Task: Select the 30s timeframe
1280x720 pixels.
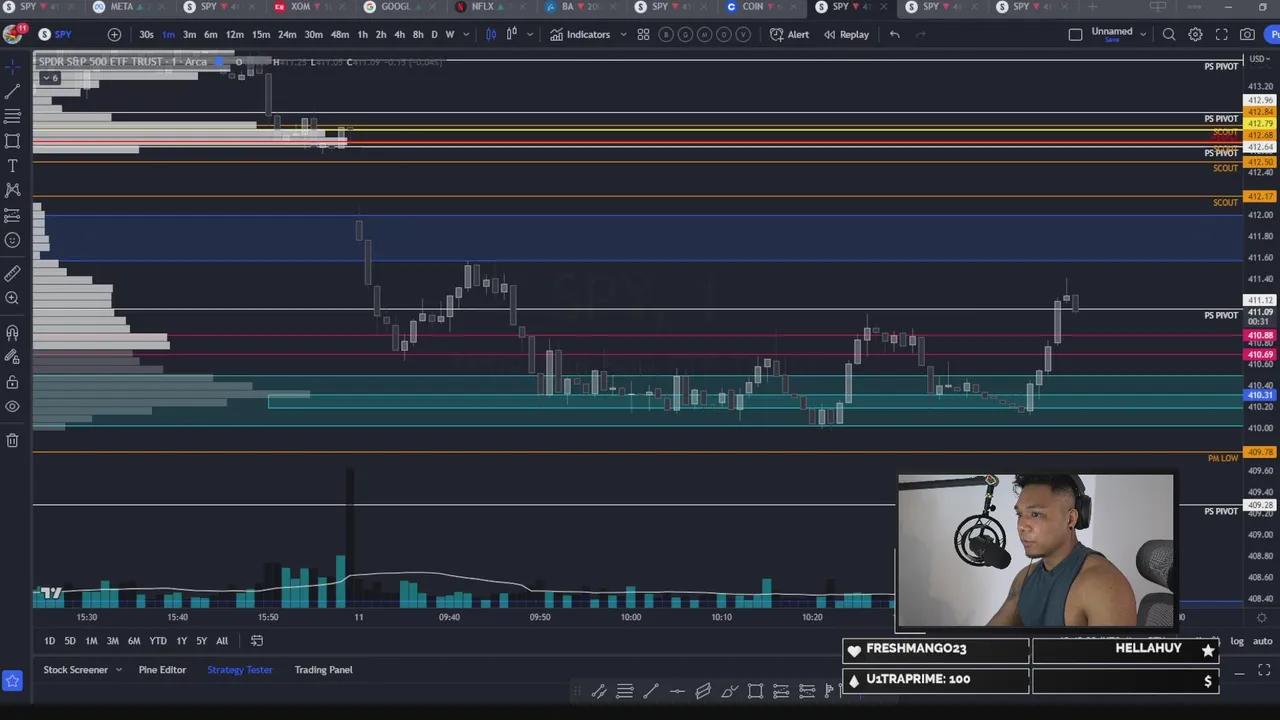Action: pos(146,34)
